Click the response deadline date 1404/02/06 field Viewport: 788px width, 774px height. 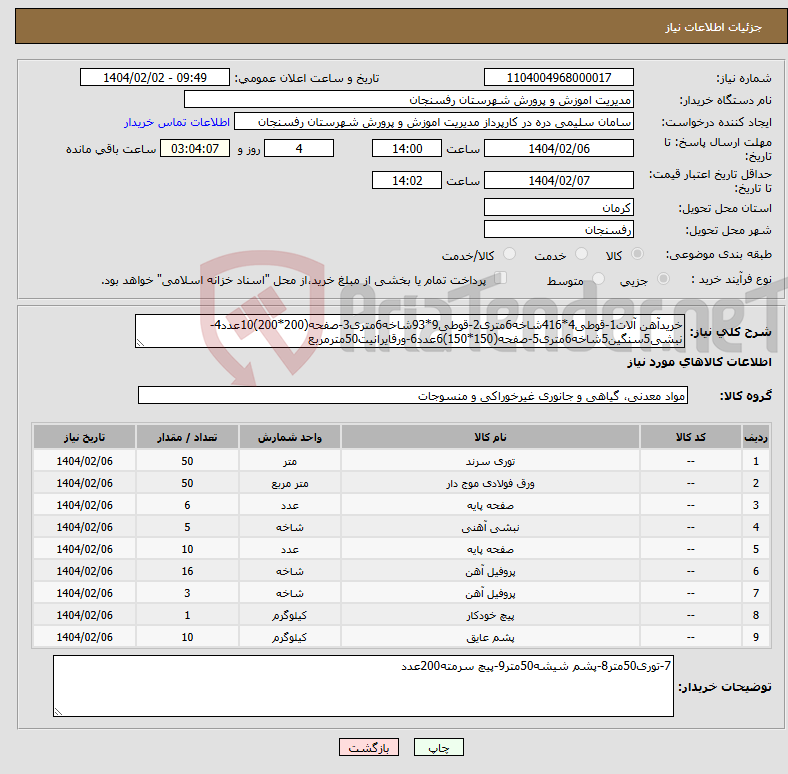(558, 148)
